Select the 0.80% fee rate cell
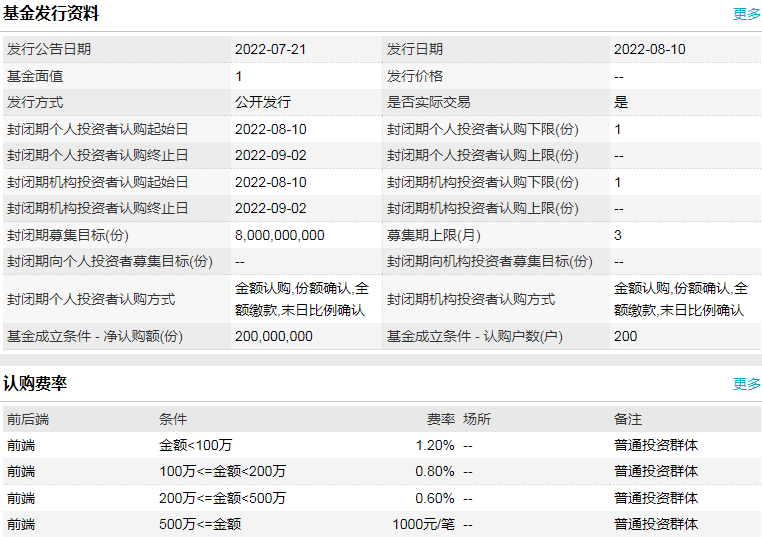The image size is (762, 537). tap(435, 471)
